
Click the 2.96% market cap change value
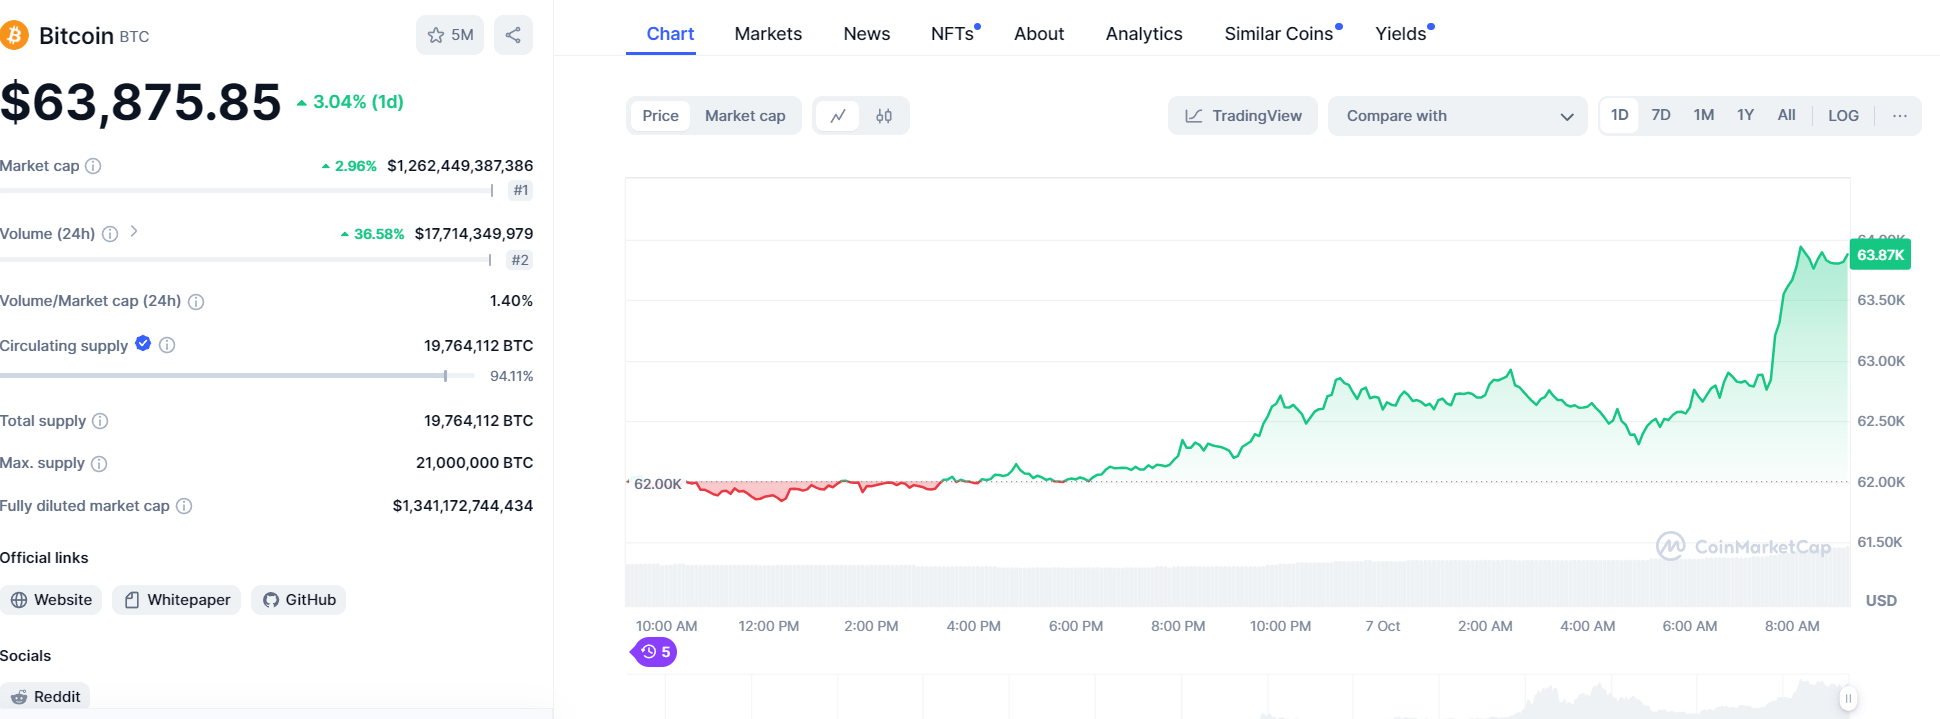[349, 166]
